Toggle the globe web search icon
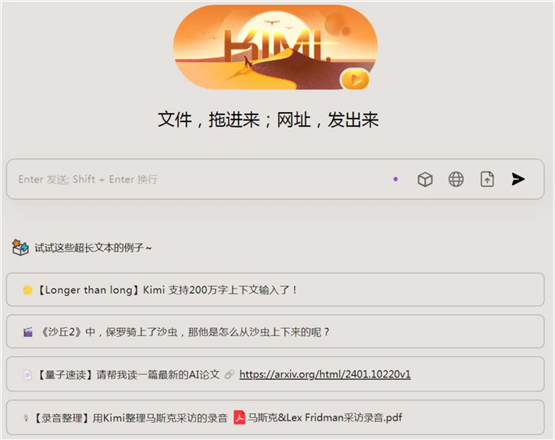Viewport: 555px width, 440px height. (x=456, y=179)
